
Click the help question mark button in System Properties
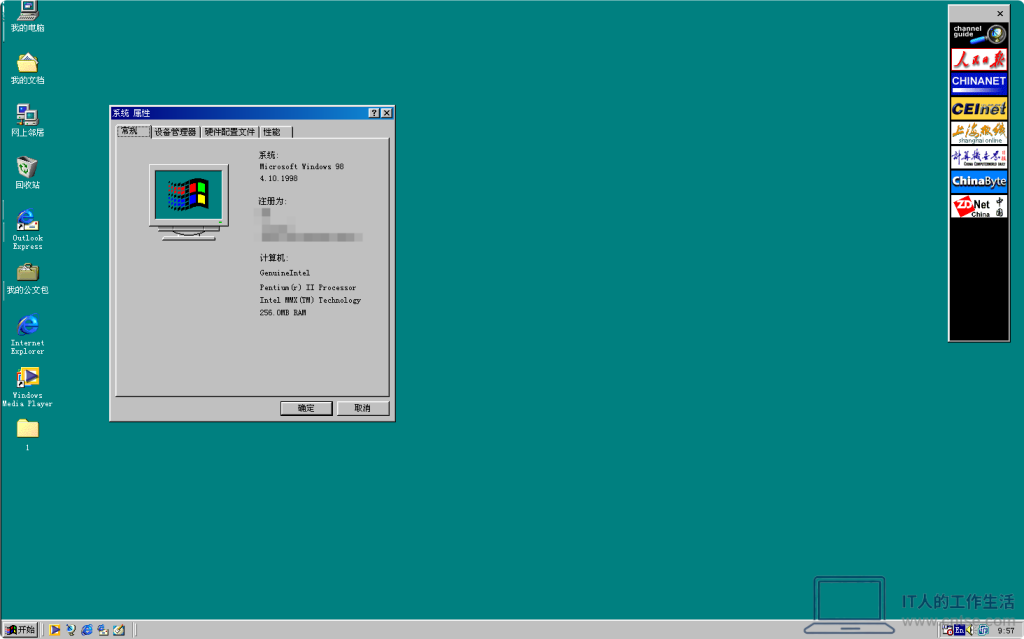pos(374,113)
